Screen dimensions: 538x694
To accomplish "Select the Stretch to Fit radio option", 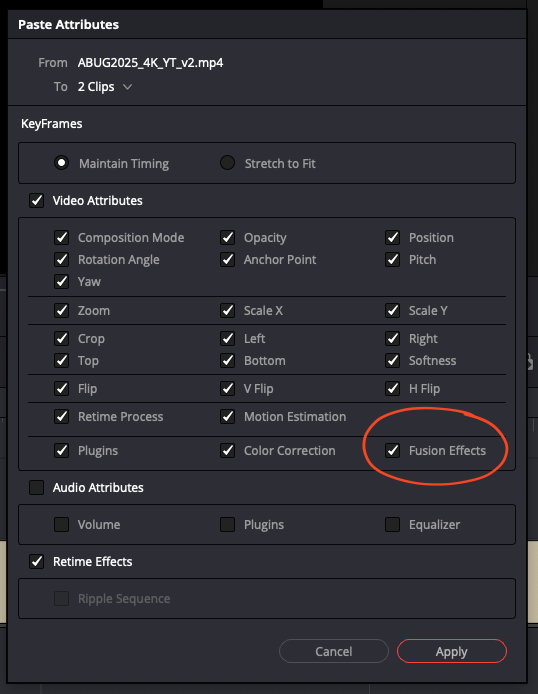I will pos(227,163).
